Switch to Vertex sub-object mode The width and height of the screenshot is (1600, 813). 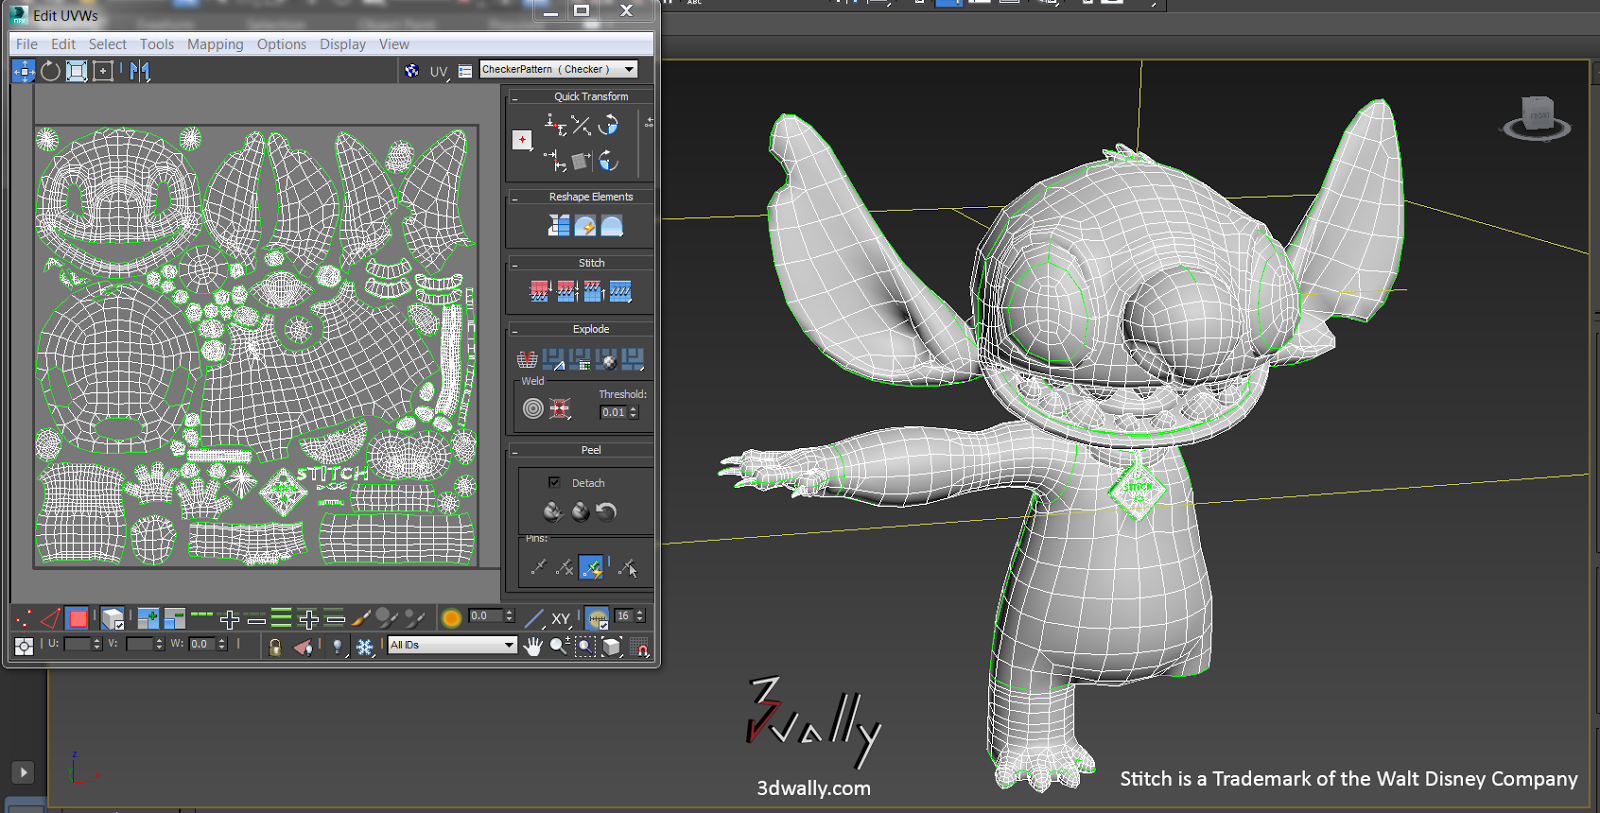tap(23, 619)
